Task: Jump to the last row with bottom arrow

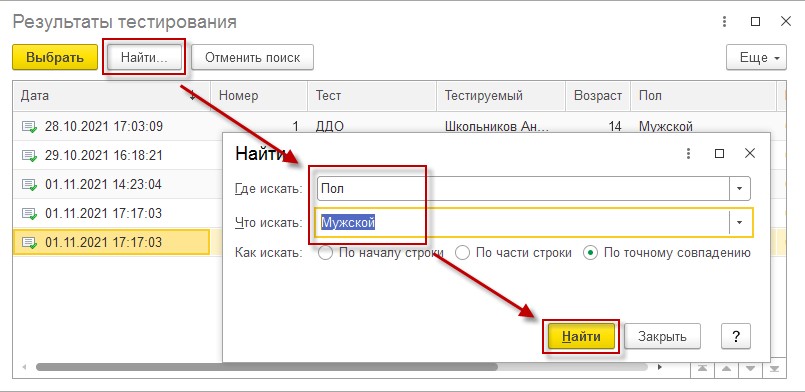Action: [775, 368]
